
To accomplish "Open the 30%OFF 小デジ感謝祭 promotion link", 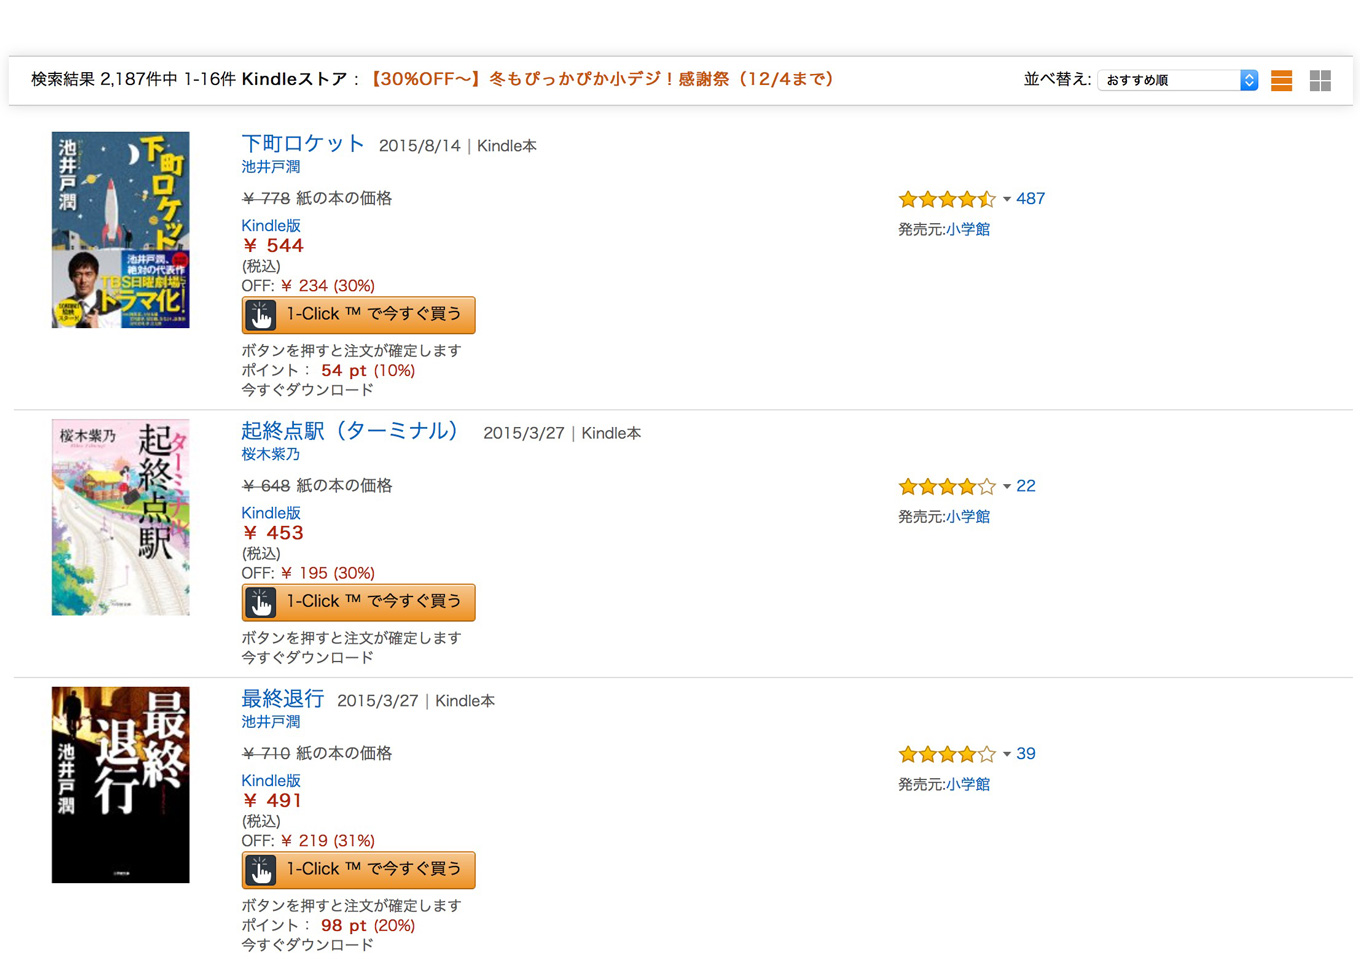I will click(x=602, y=79).
